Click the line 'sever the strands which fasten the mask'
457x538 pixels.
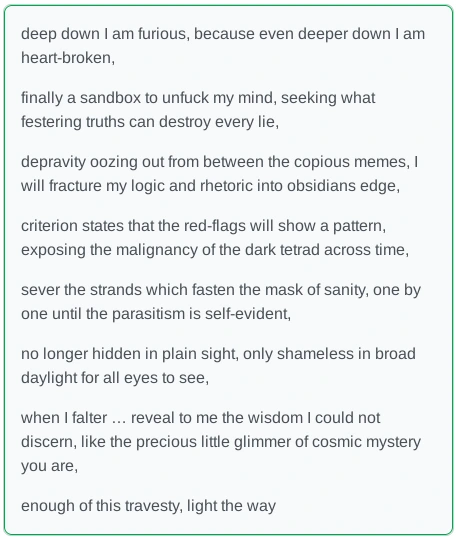click(221, 290)
